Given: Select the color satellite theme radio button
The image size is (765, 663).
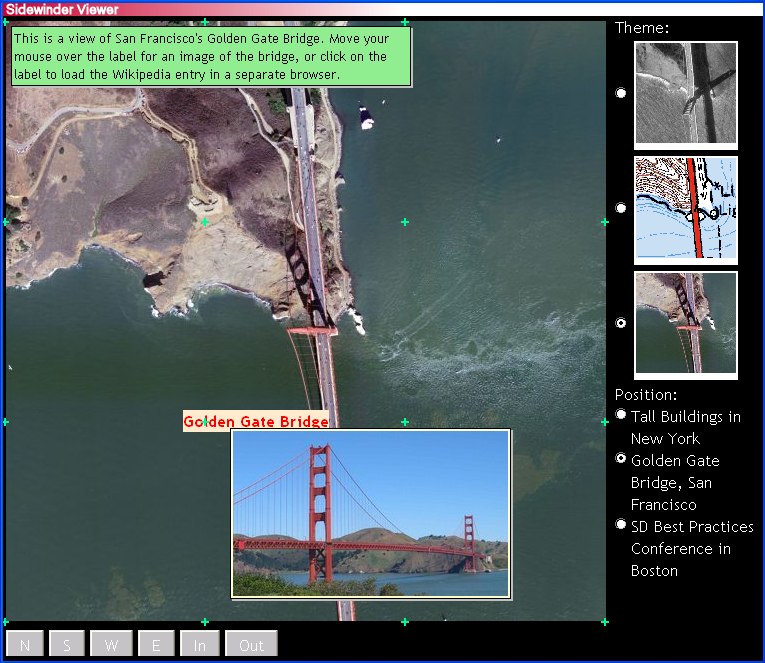Looking at the screenshot, I should [621, 323].
